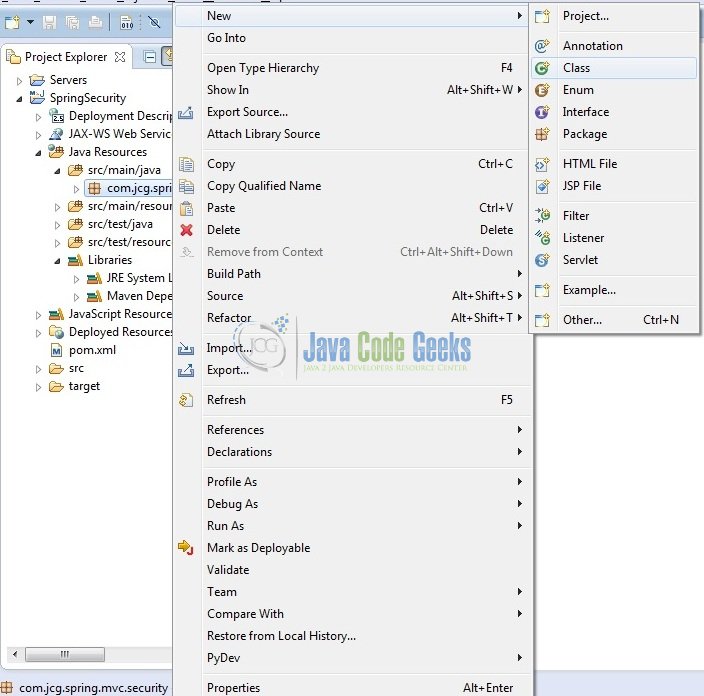This screenshot has width=704, height=696.
Task: Click the HTML File icon
Action: point(542,164)
